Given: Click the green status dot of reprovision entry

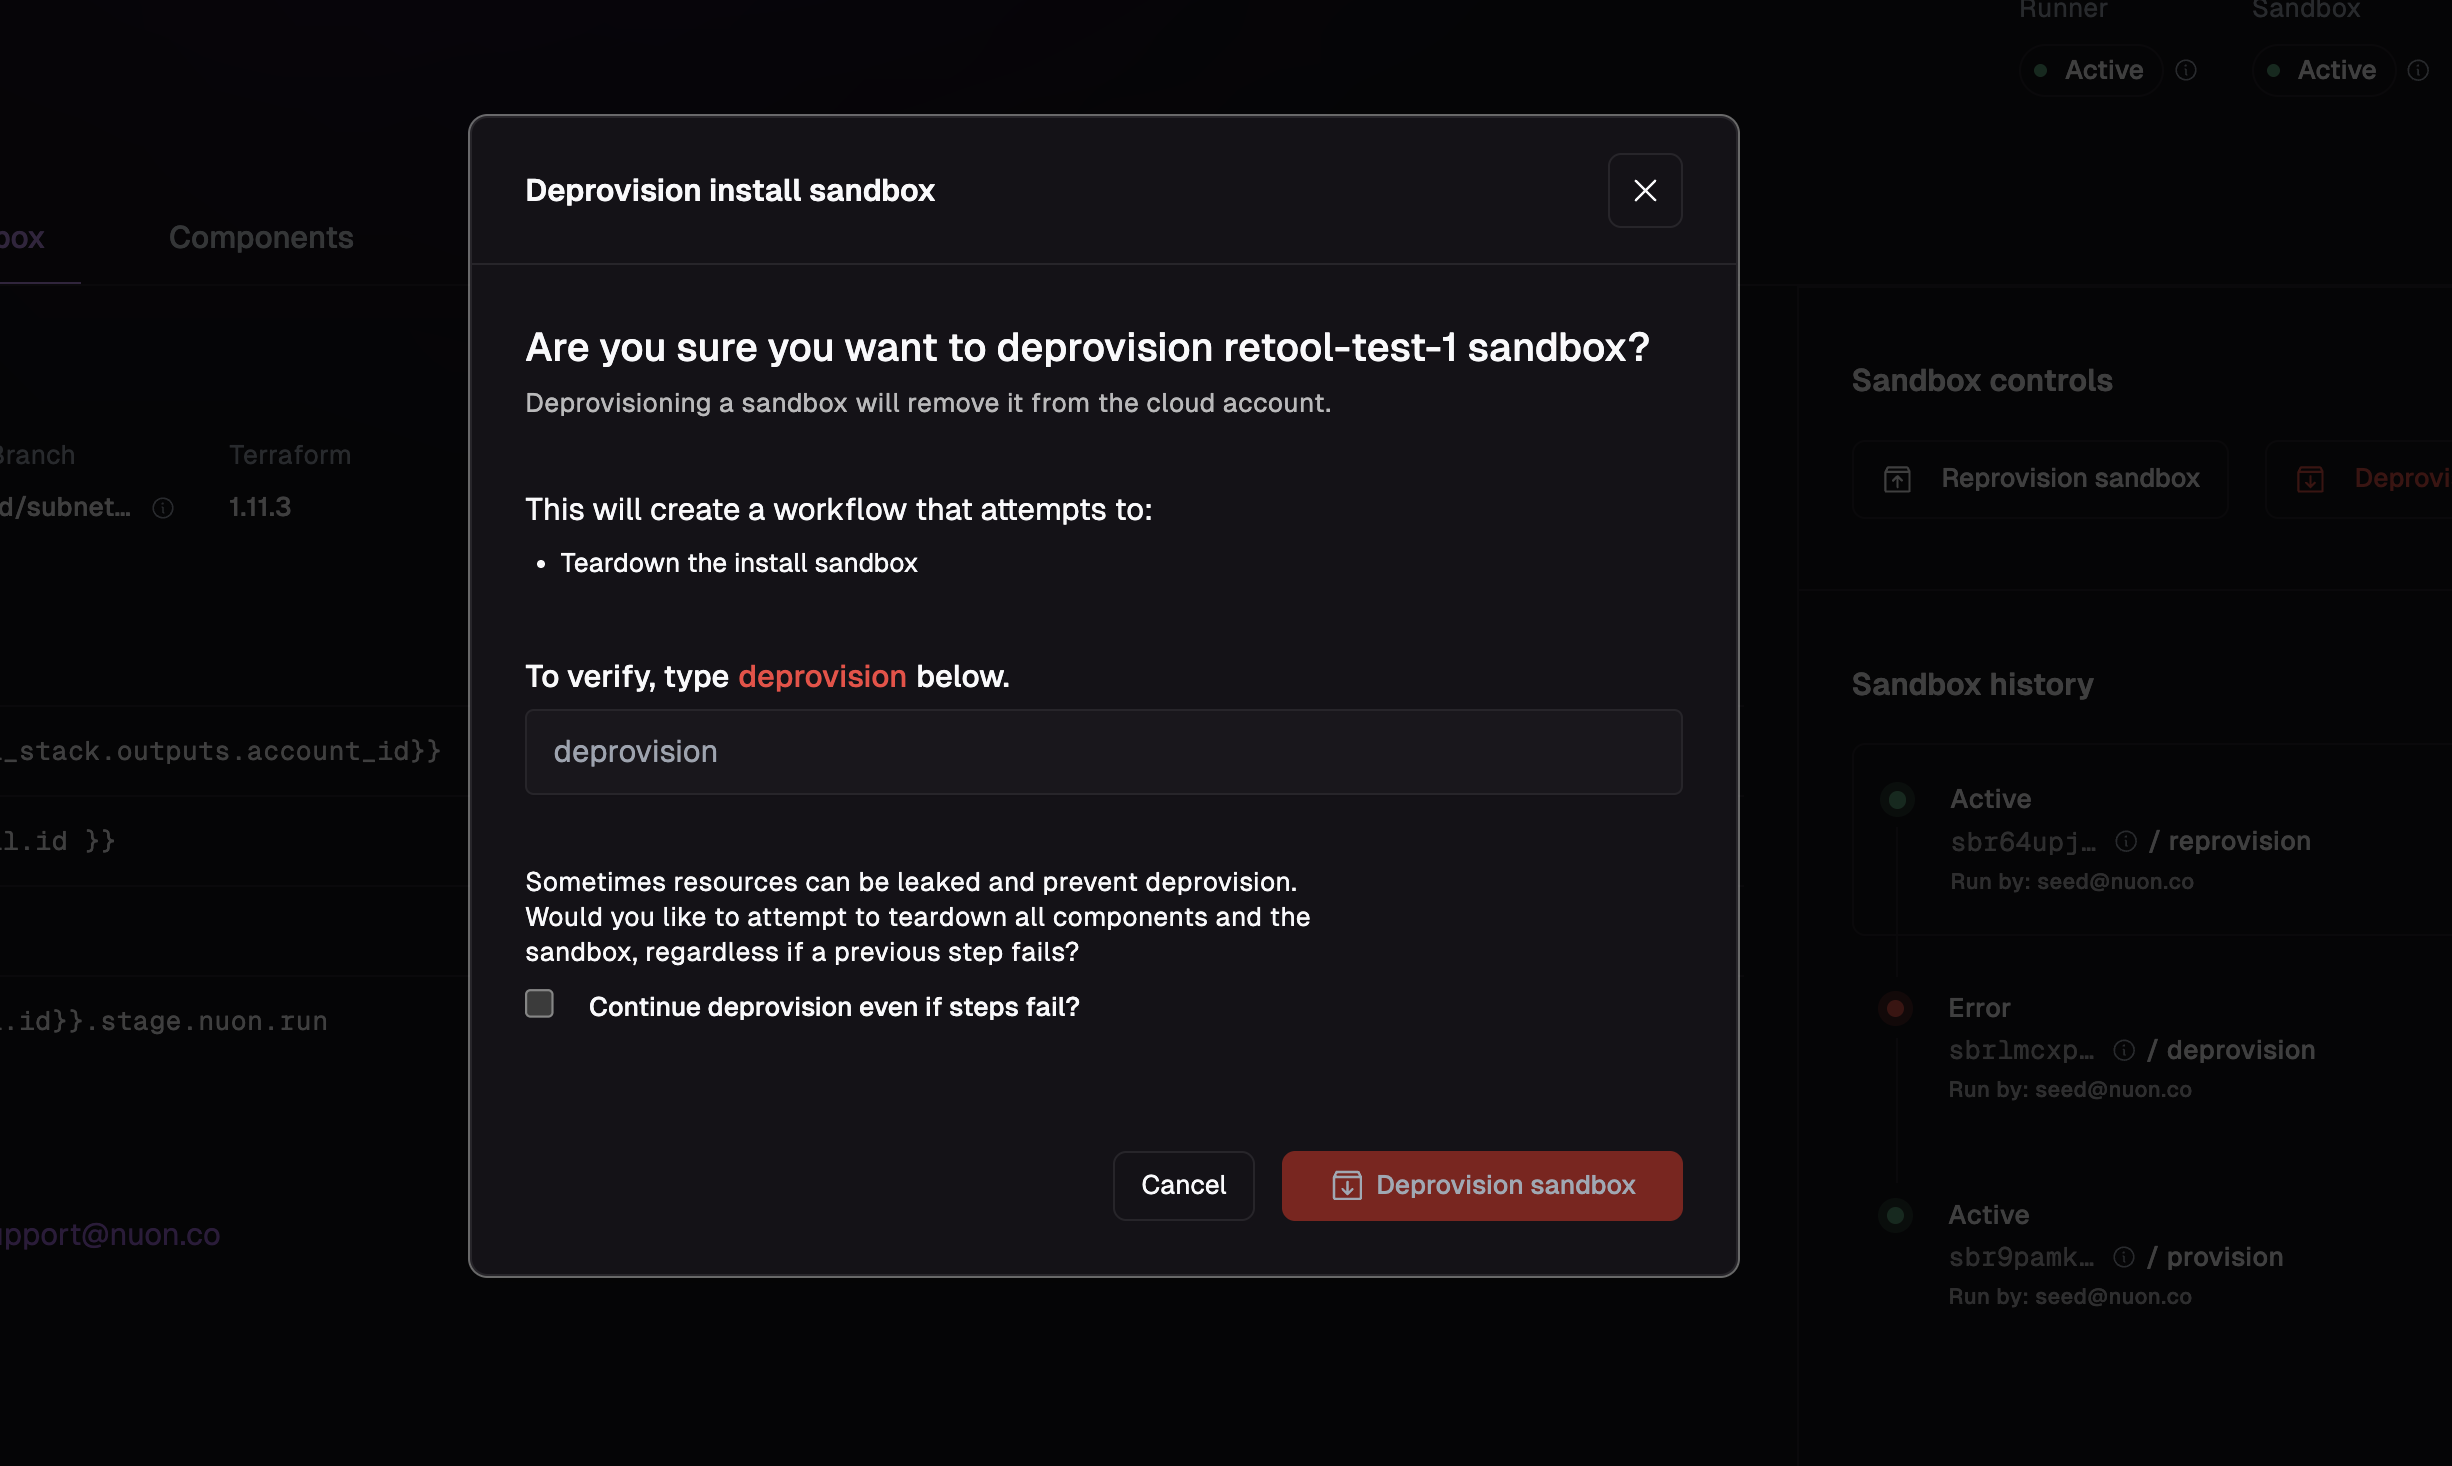Looking at the screenshot, I should (1897, 799).
